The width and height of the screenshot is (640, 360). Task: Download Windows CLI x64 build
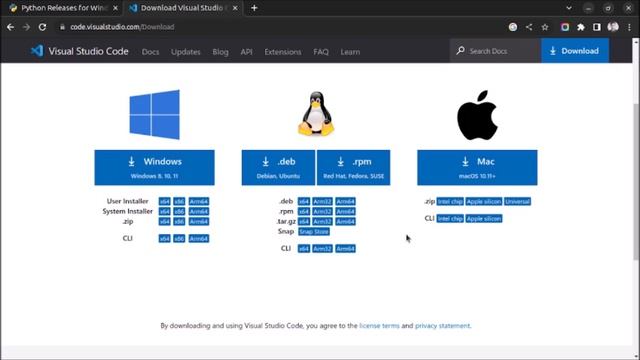pos(164,238)
